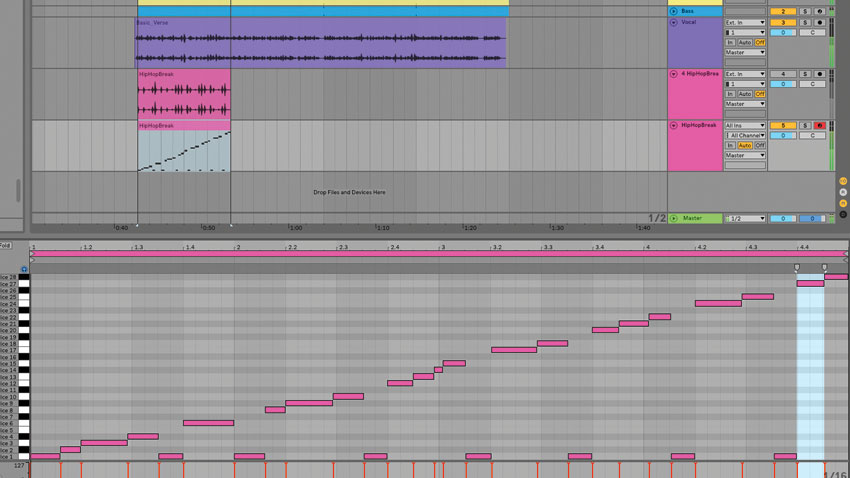Click the Slice 14 piano key

point(24,370)
